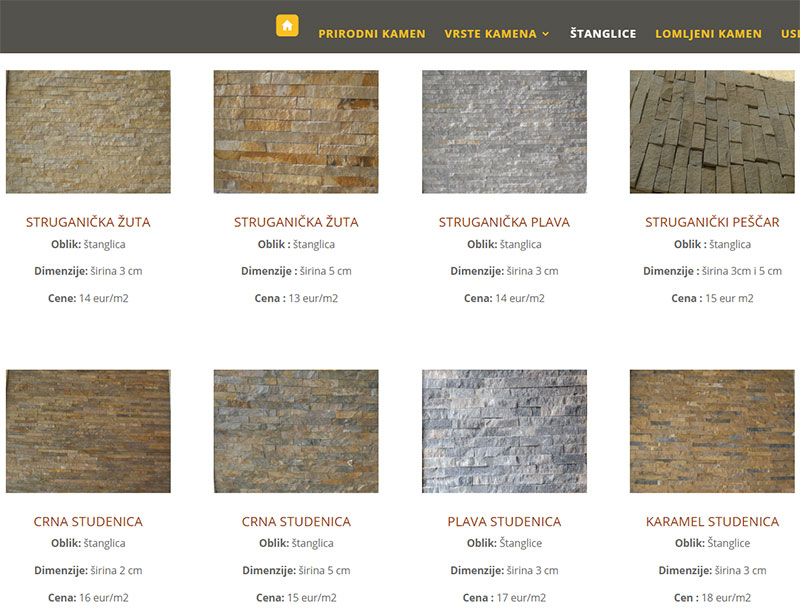Click the '17 eur/m2' price of Plava Studenica
The image size is (800, 608).
tap(521, 597)
